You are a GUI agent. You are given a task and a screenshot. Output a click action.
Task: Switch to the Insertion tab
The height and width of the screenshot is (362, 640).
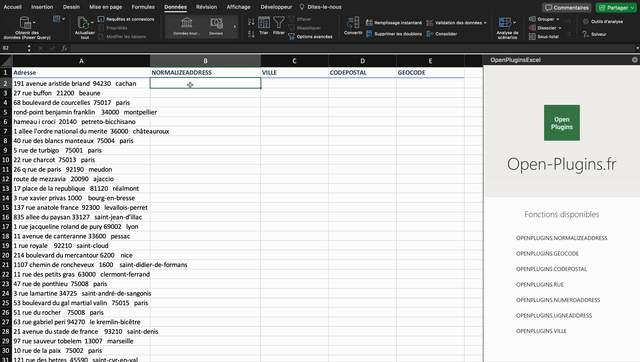[42, 7]
